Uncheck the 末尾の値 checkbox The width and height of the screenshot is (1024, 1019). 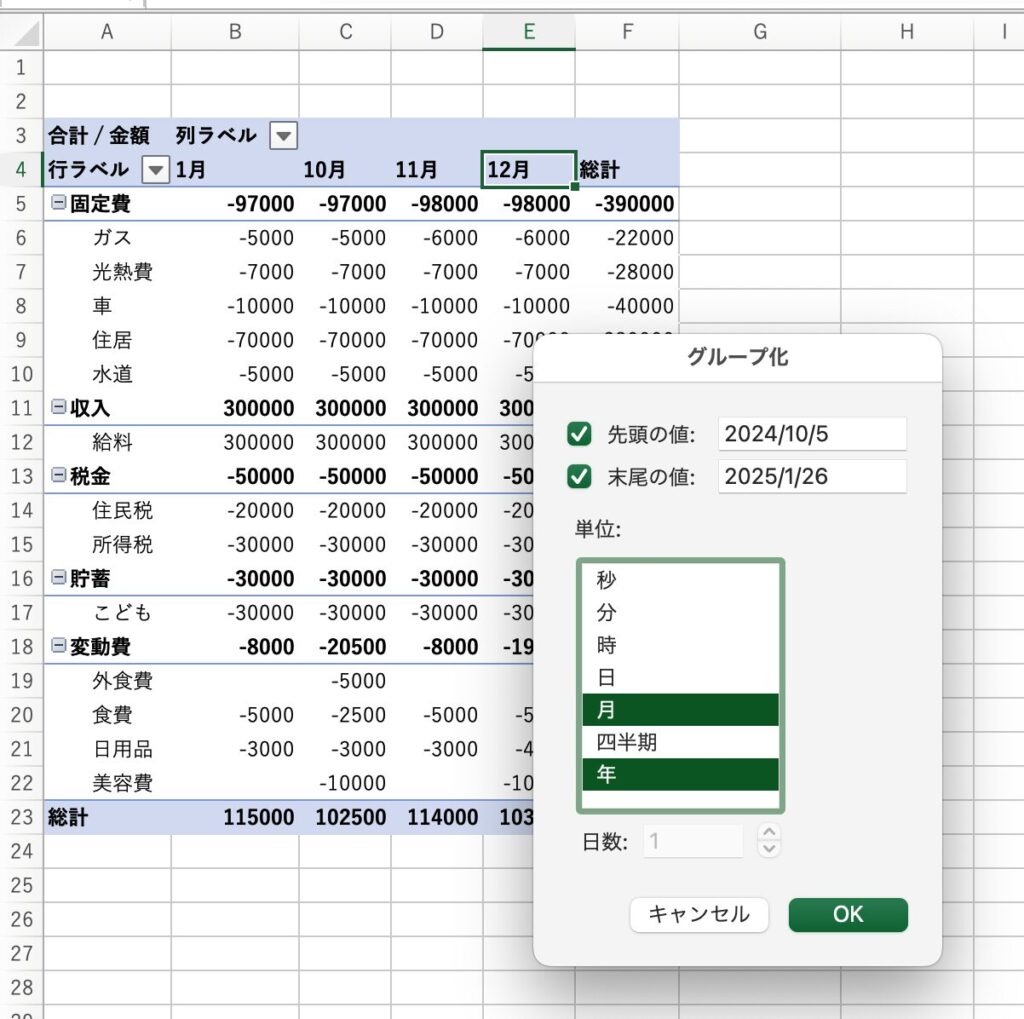point(579,476)
